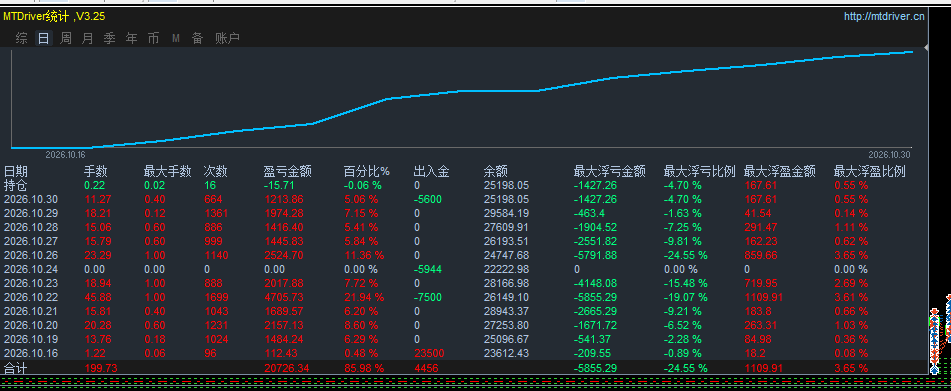Viewport: 951px width, 391px height.
Task: Switch to the 年 yearly tab
Action: (x=132, y=39)
